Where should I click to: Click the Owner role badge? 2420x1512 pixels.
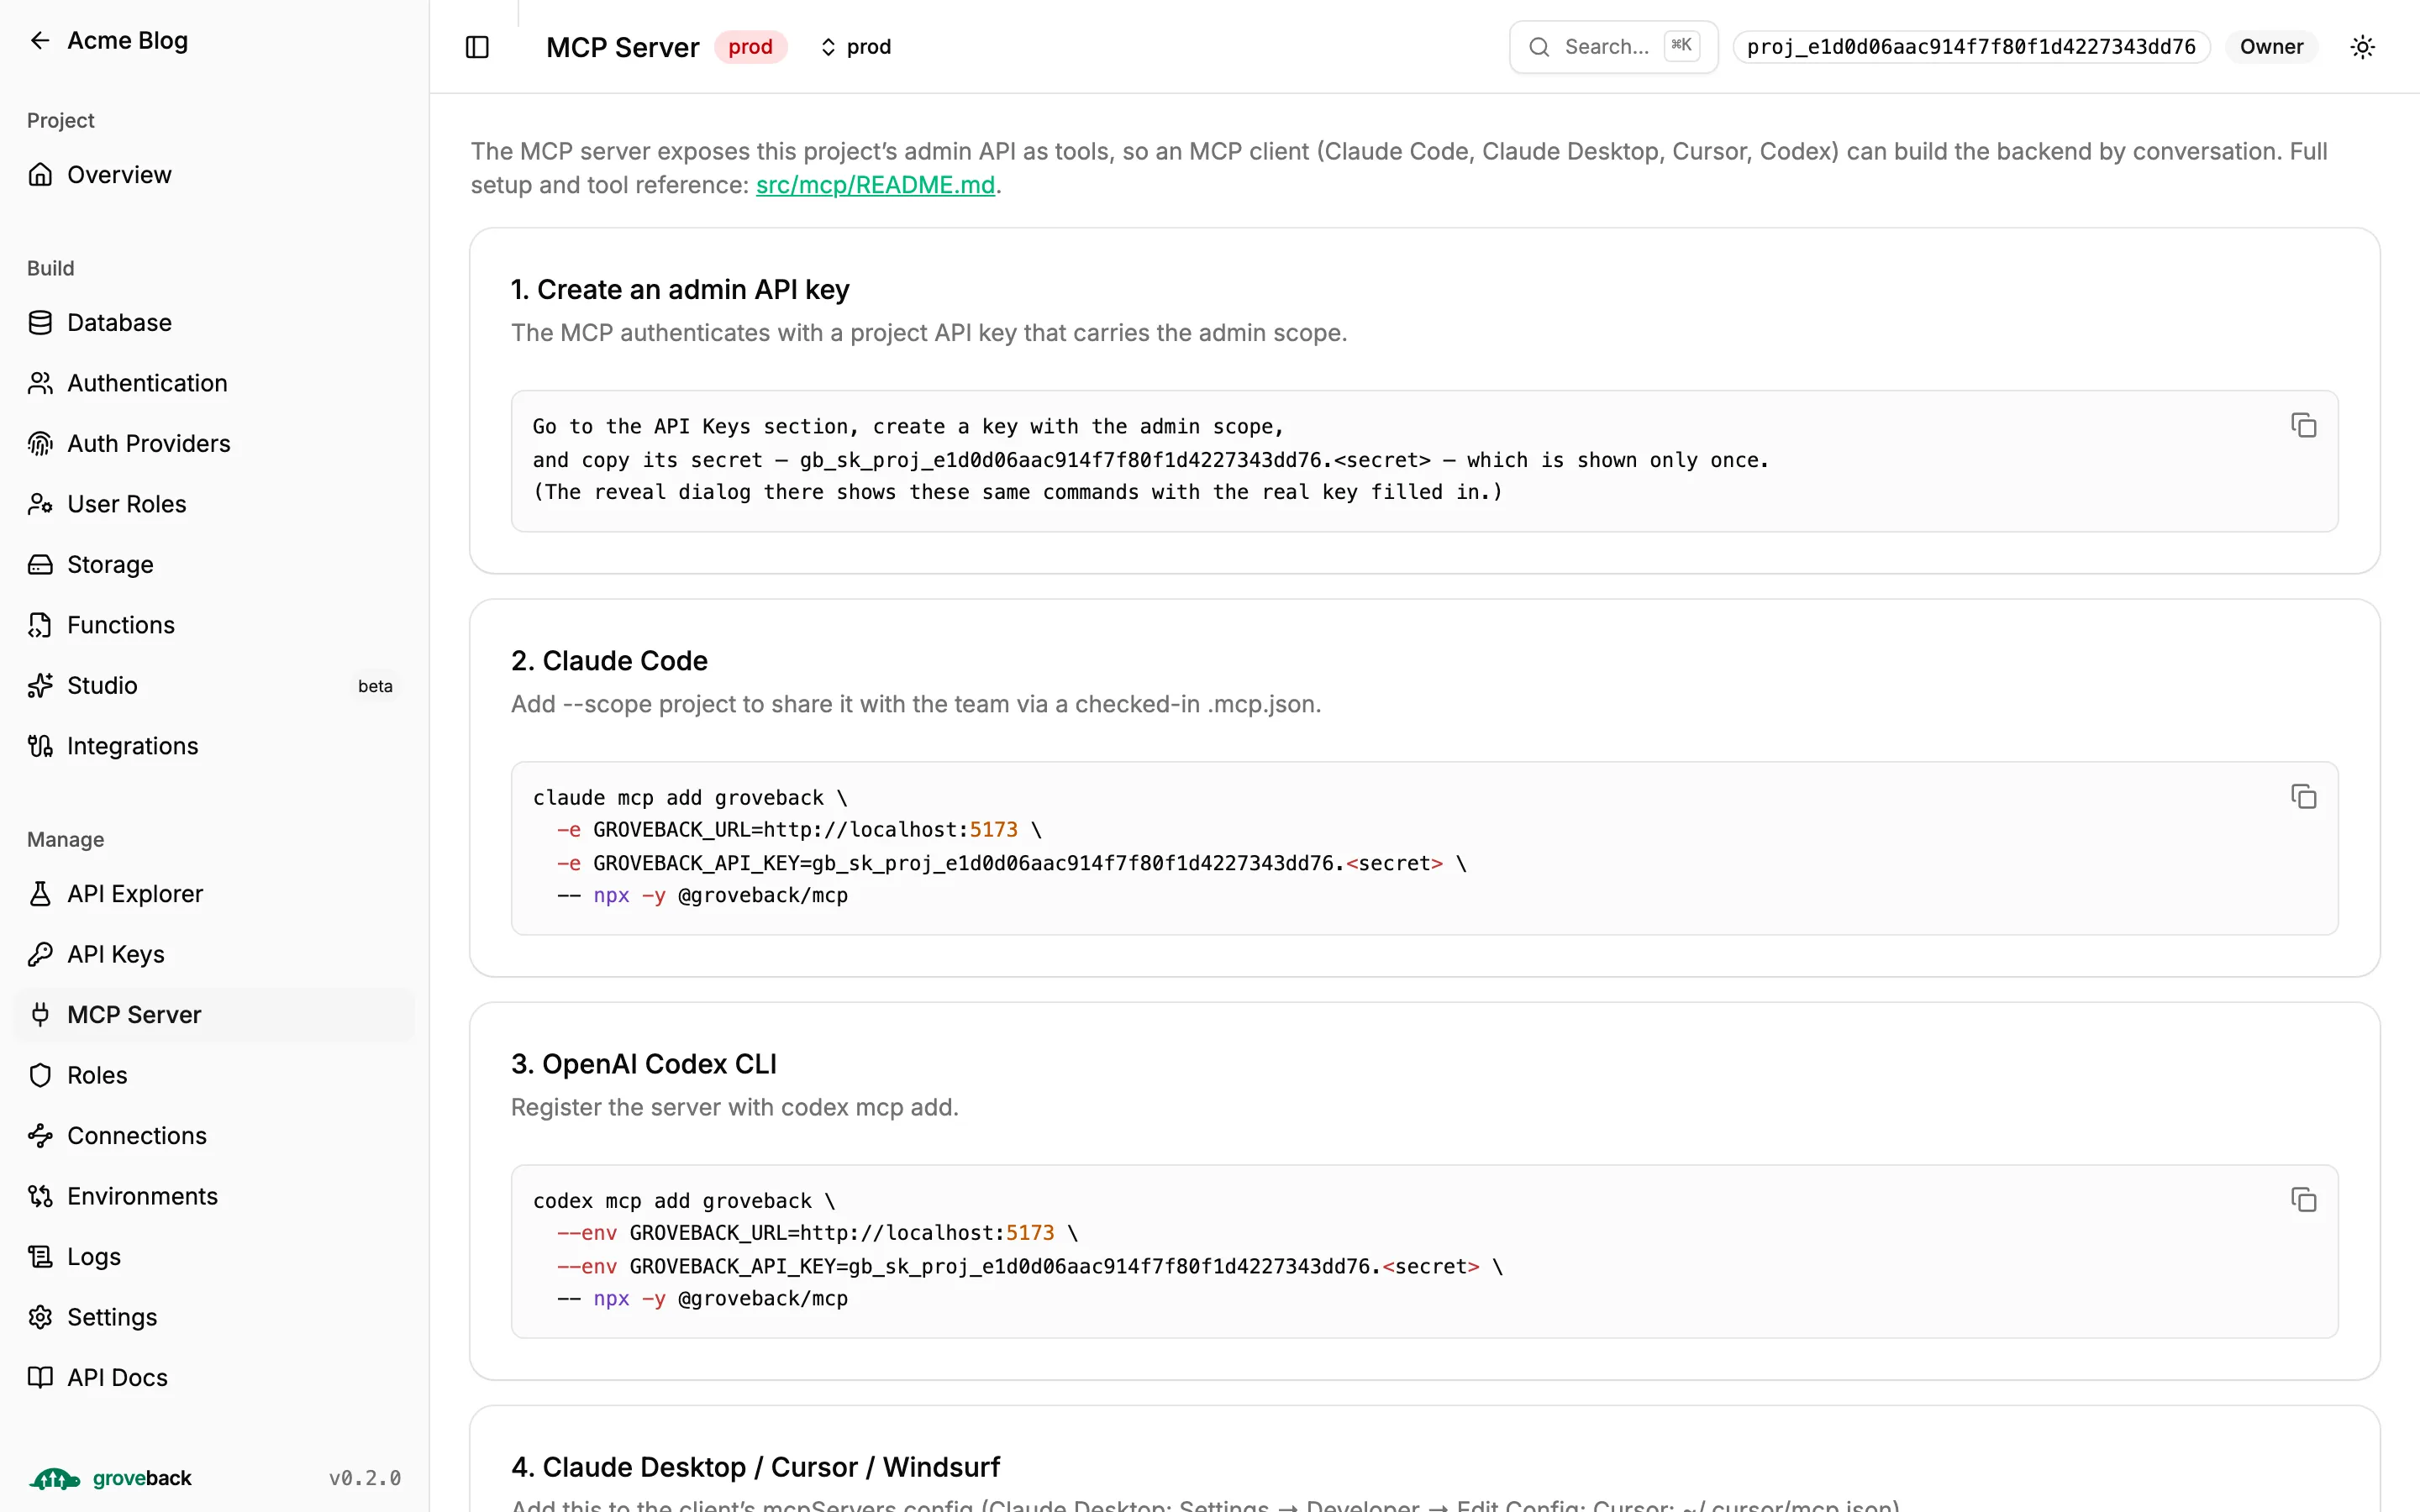(x=2271, y=47)
